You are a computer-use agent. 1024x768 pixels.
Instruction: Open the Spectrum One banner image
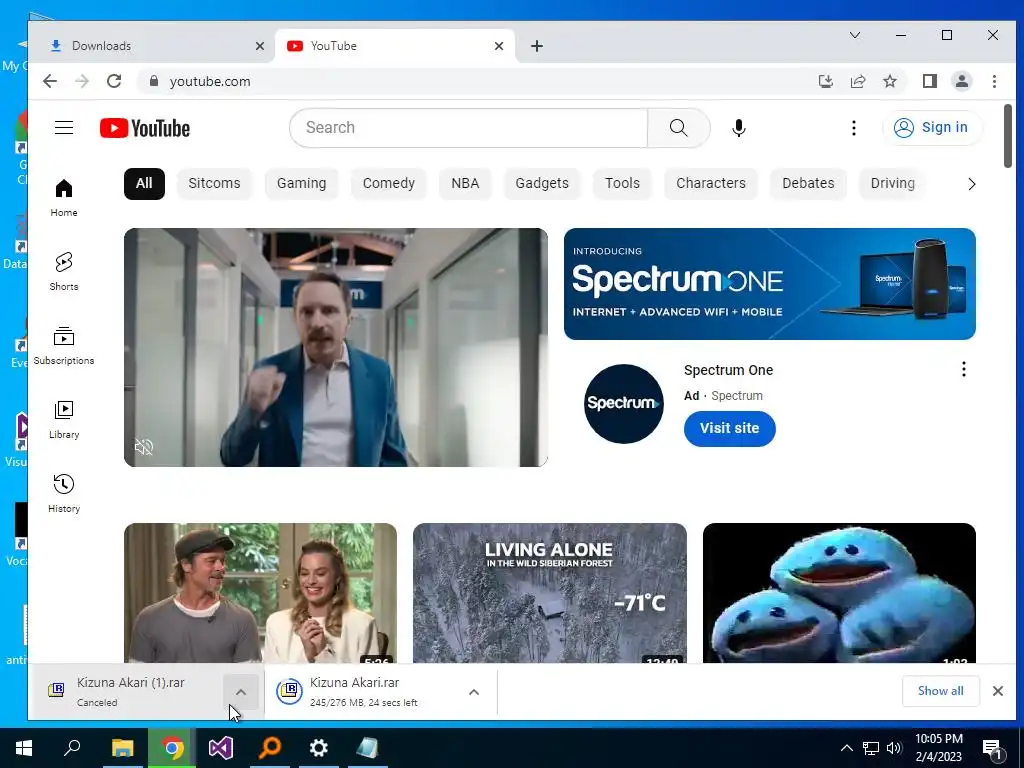(x=769, y=284)
